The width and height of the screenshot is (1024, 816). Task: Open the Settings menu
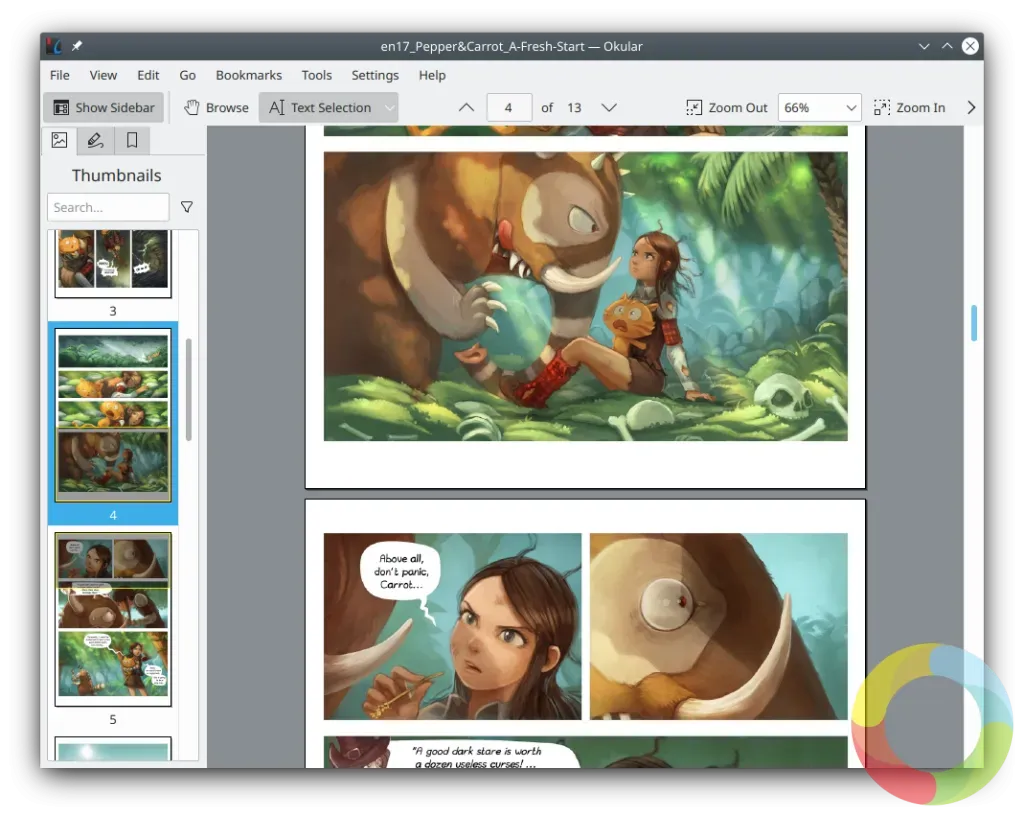click(375, 75)
